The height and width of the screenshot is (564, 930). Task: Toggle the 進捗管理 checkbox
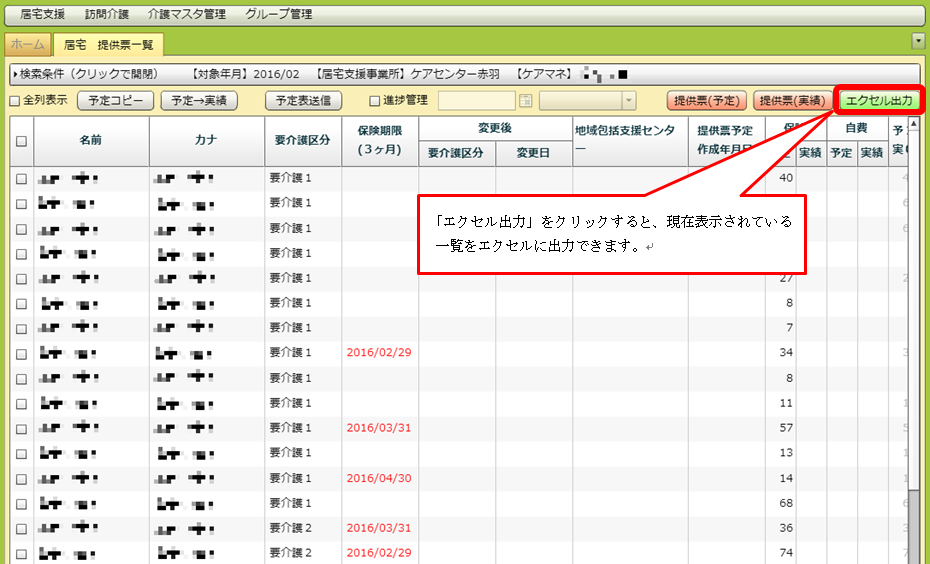pos(375,101)
